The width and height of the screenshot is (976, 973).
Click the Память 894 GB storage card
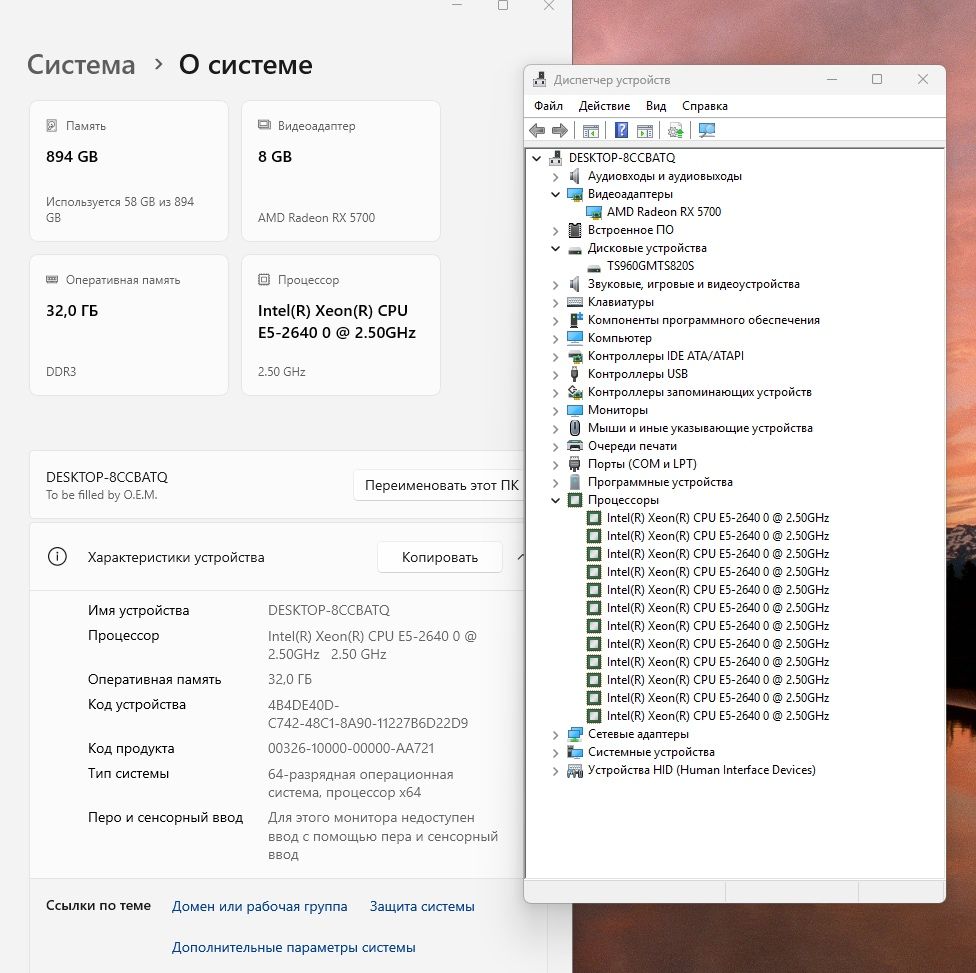[129, 171]
